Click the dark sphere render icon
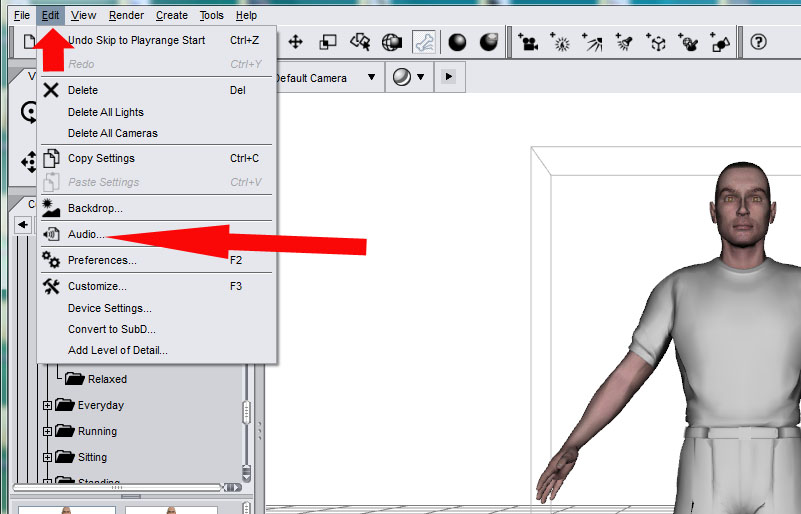 (457, 42)
